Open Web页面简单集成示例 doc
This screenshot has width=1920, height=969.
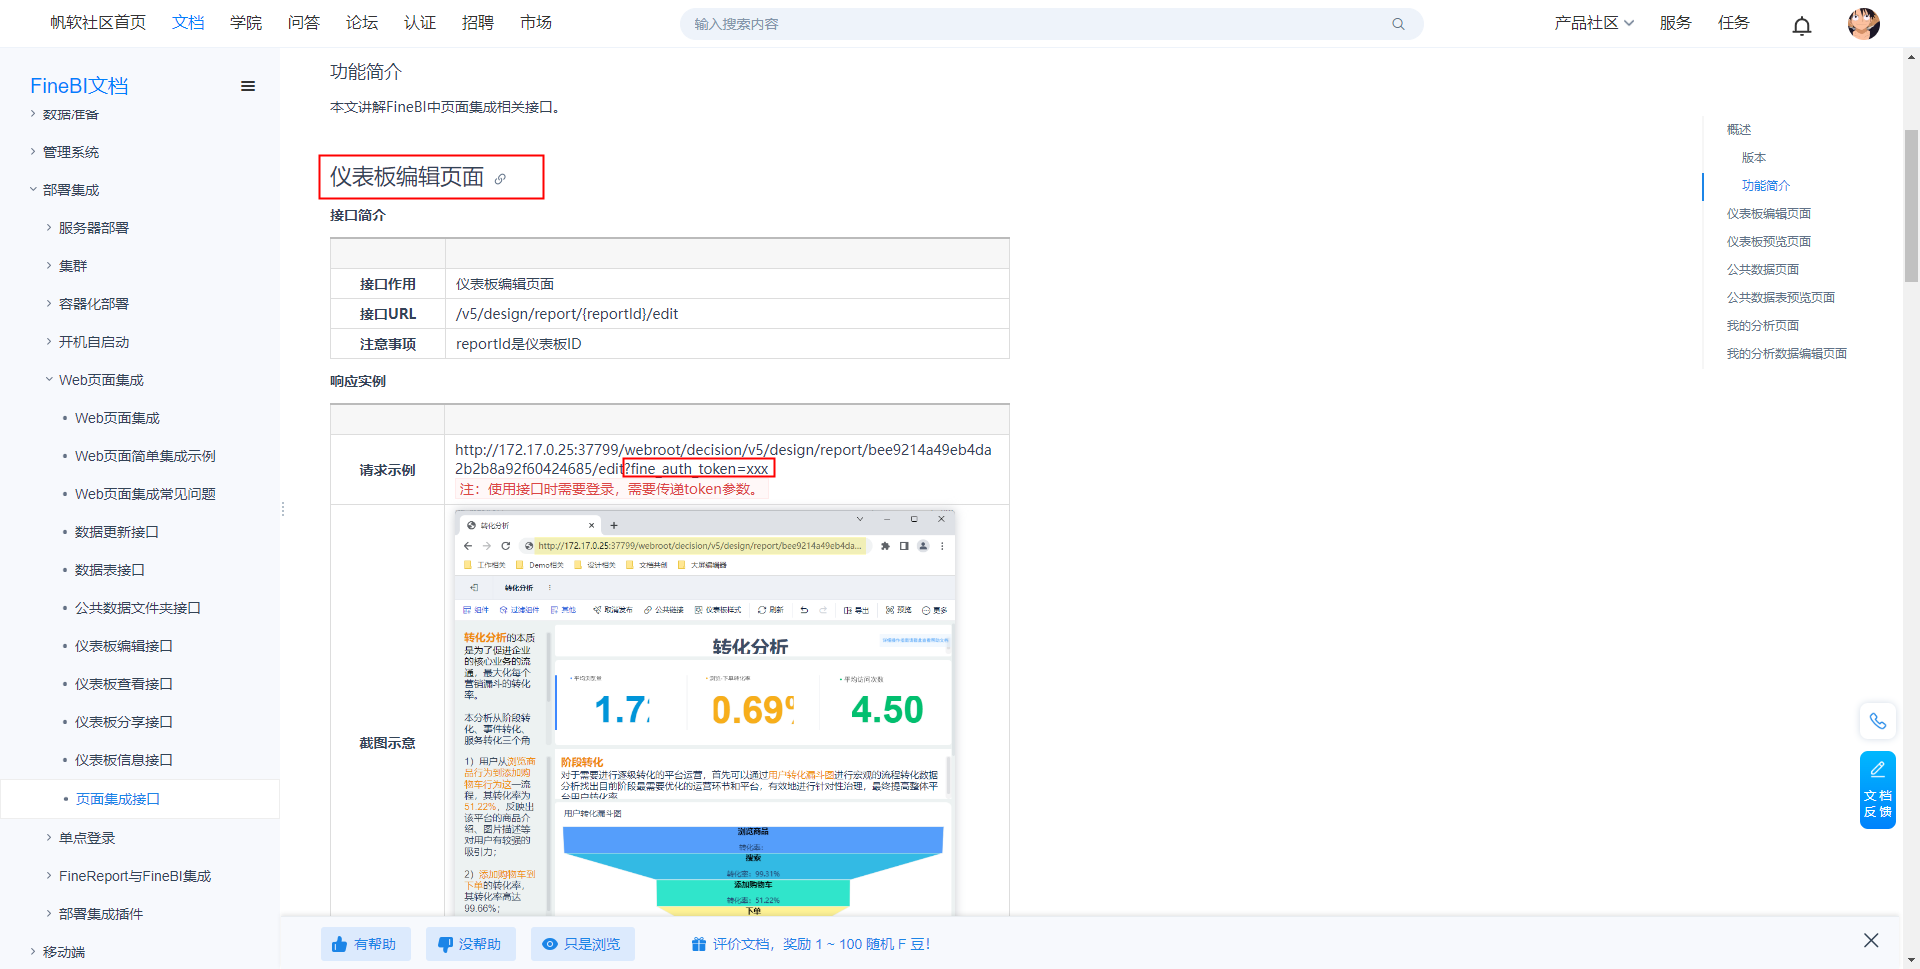(145, 456)
